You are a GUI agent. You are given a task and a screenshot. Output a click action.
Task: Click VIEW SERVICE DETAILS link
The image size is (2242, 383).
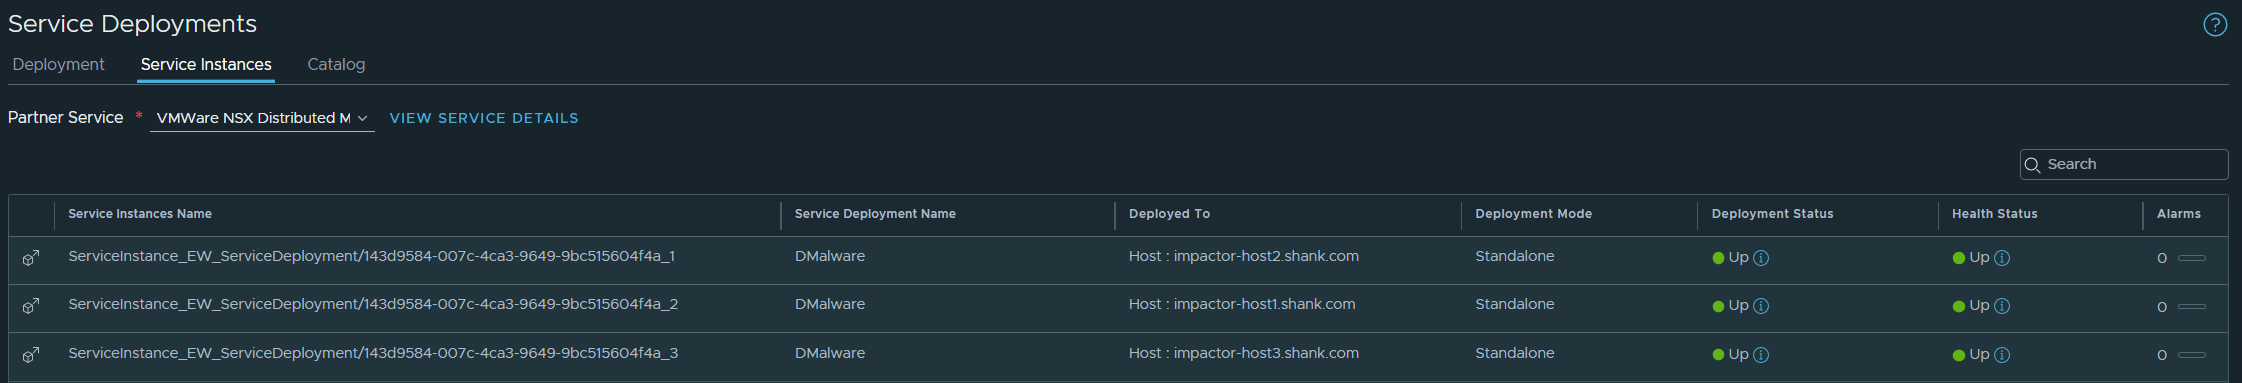[484, 118]
